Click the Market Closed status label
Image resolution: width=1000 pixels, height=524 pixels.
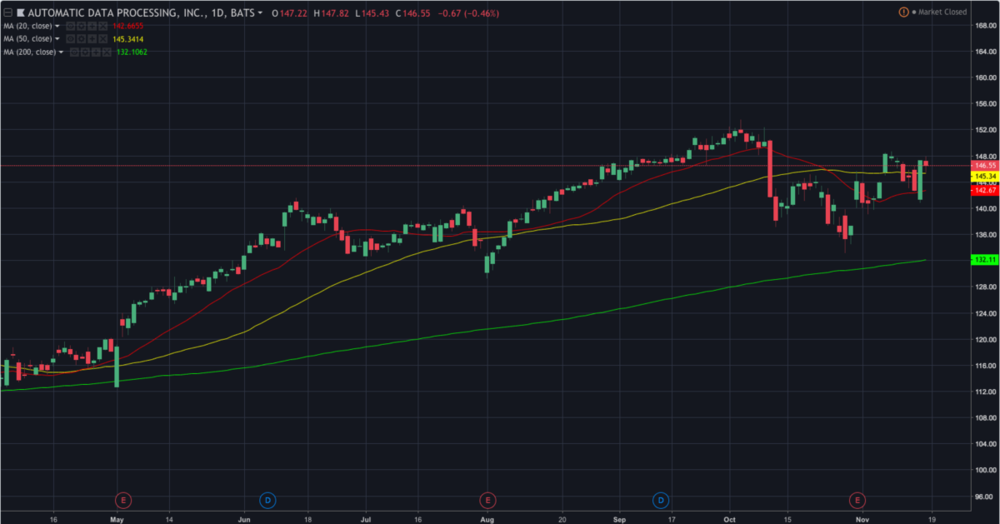coord(943,12)
